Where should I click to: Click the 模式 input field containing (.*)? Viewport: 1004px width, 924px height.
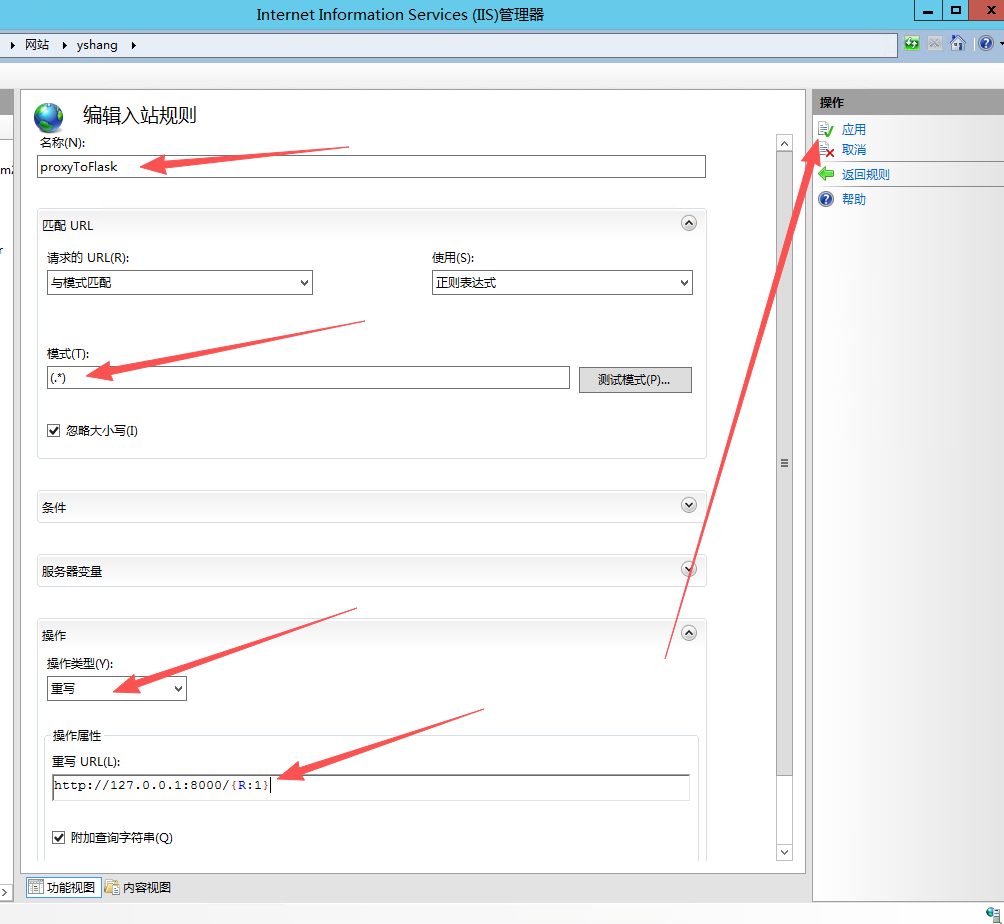tap(308, 378)
